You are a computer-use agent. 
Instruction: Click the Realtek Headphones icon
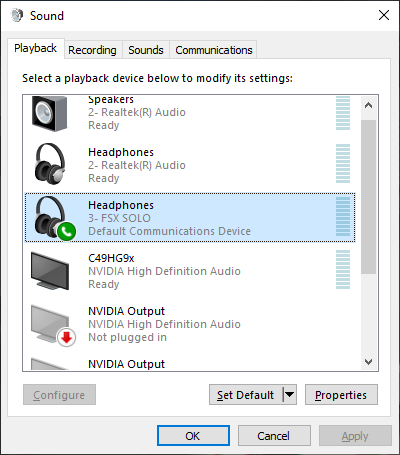coord(50,164)
